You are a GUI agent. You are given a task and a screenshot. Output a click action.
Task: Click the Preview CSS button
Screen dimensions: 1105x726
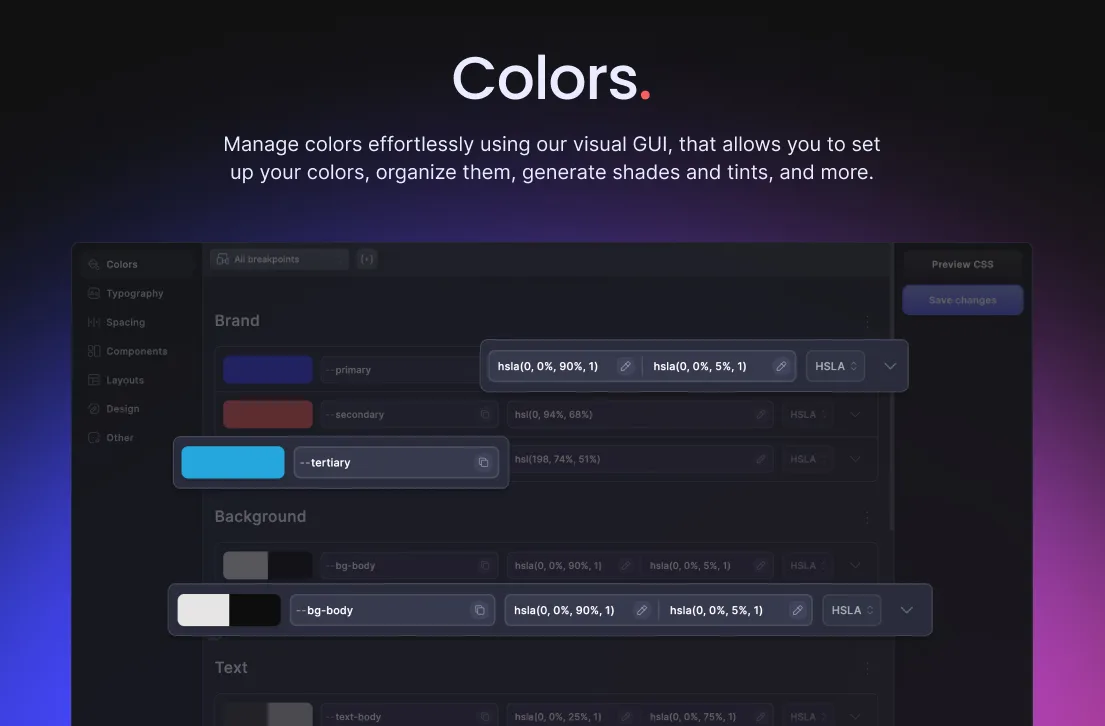click(x=963, y=264)
